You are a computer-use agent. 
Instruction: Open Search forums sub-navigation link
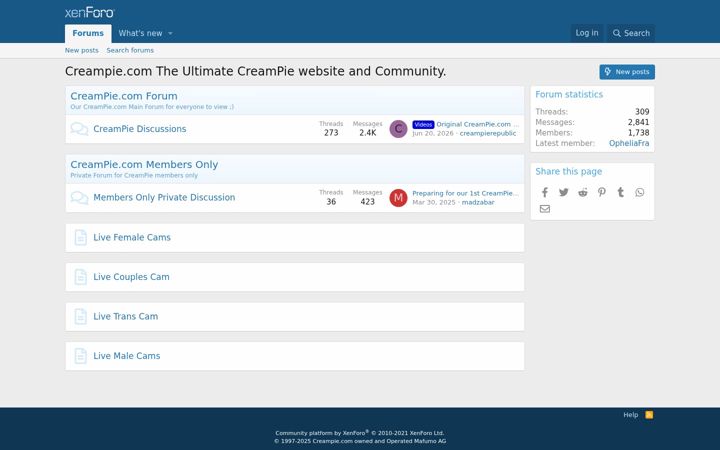[130, 51]
